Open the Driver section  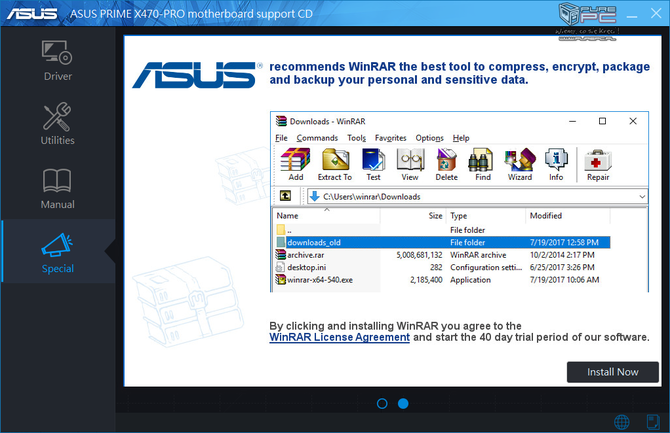click(x=58, y=61)
